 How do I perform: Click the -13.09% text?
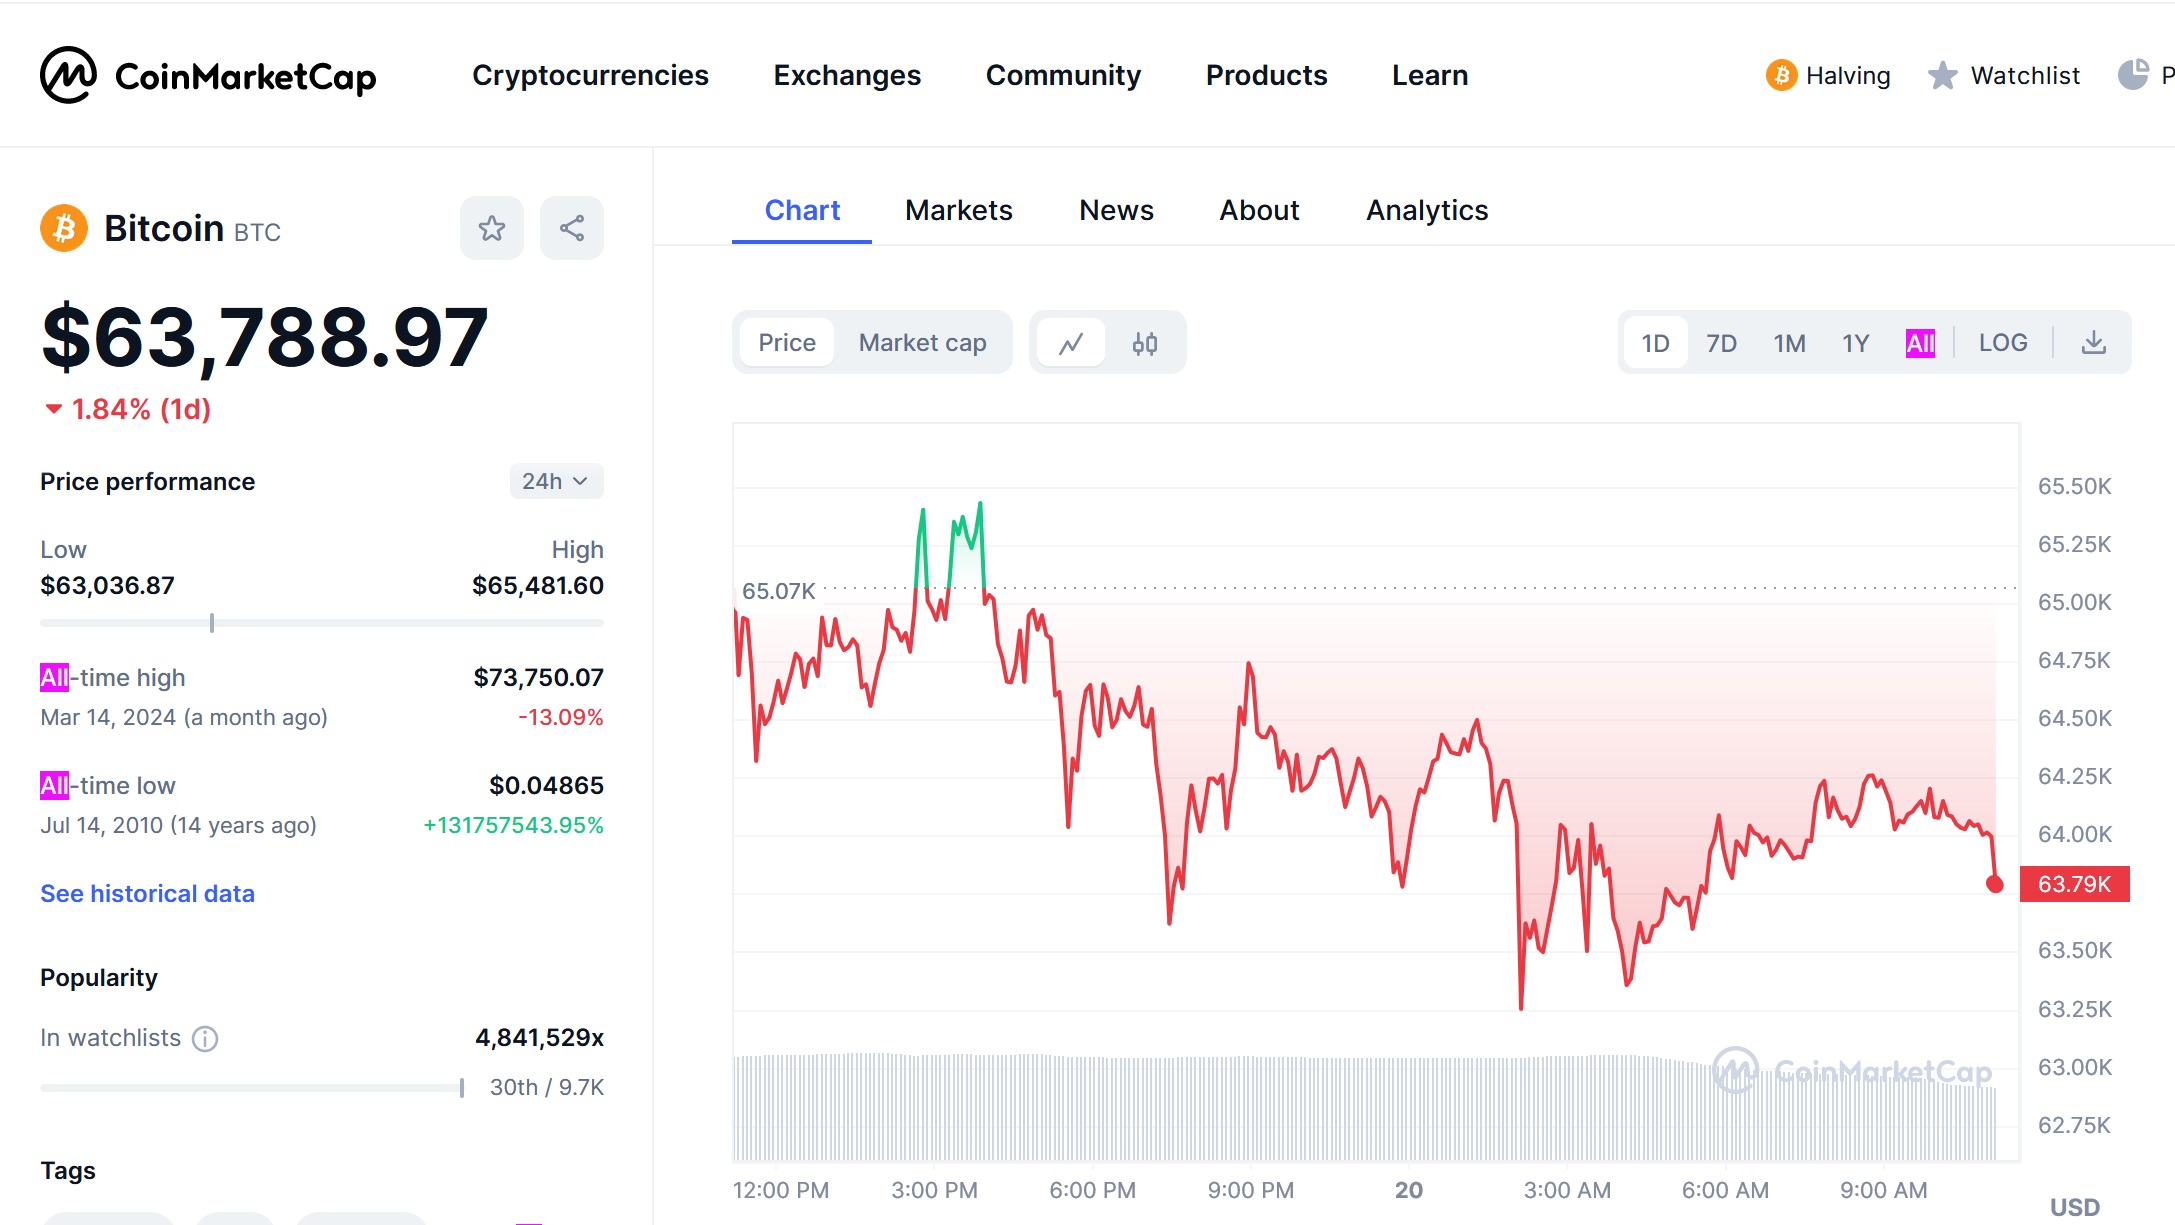[x=560, y=717]
